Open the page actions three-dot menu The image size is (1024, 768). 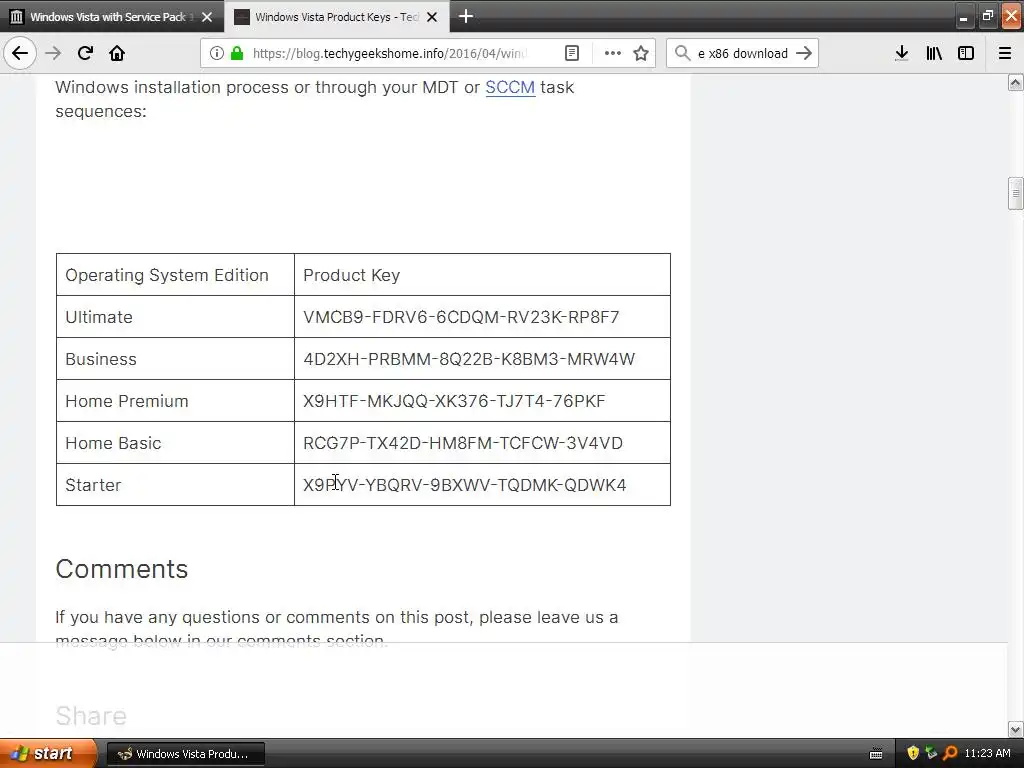coord(613,53)
